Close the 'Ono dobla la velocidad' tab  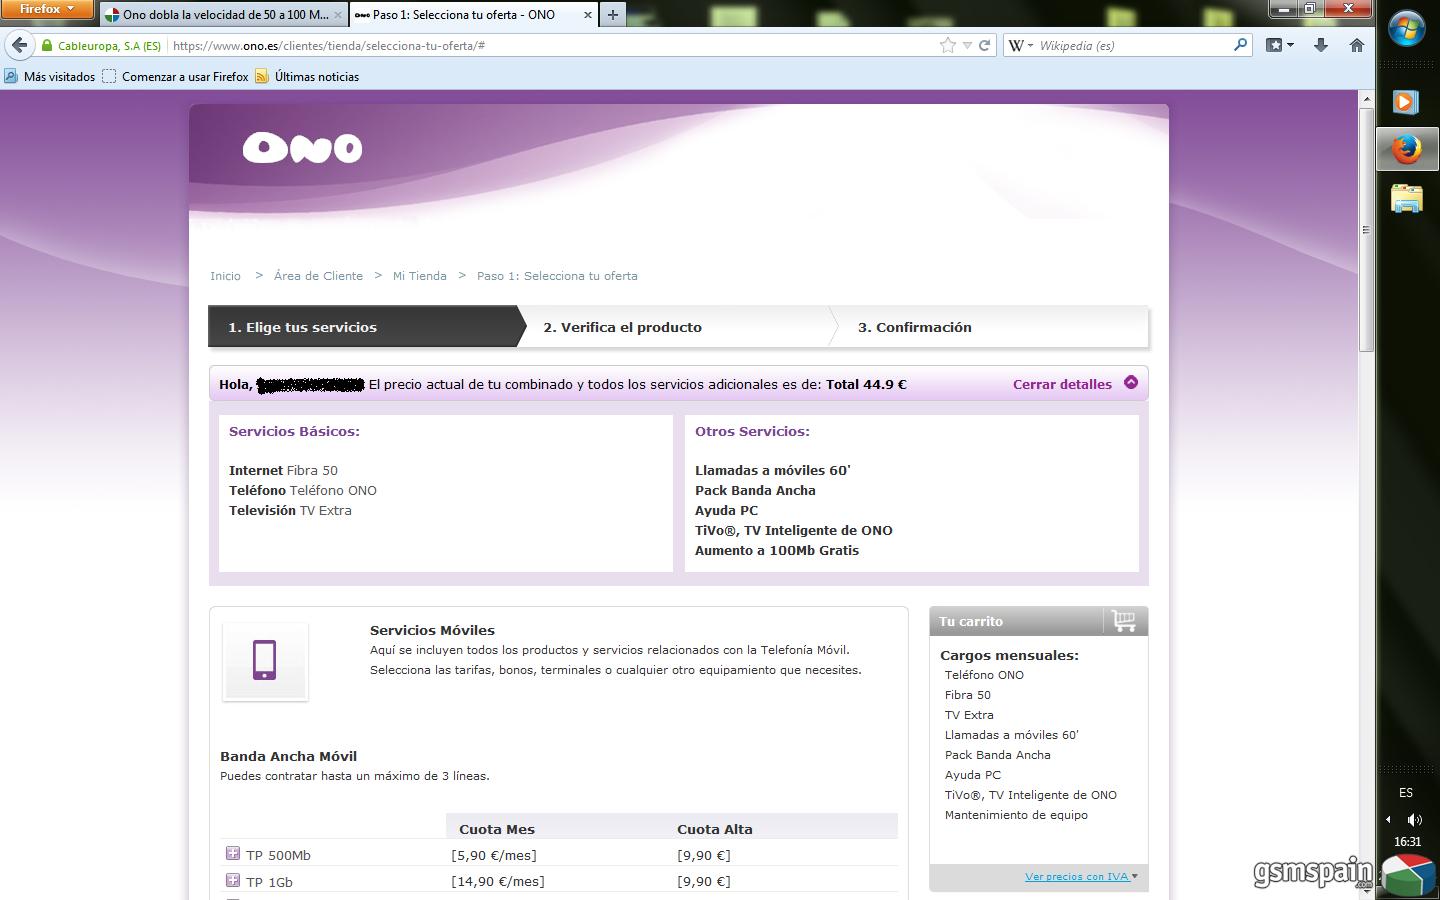337,15
